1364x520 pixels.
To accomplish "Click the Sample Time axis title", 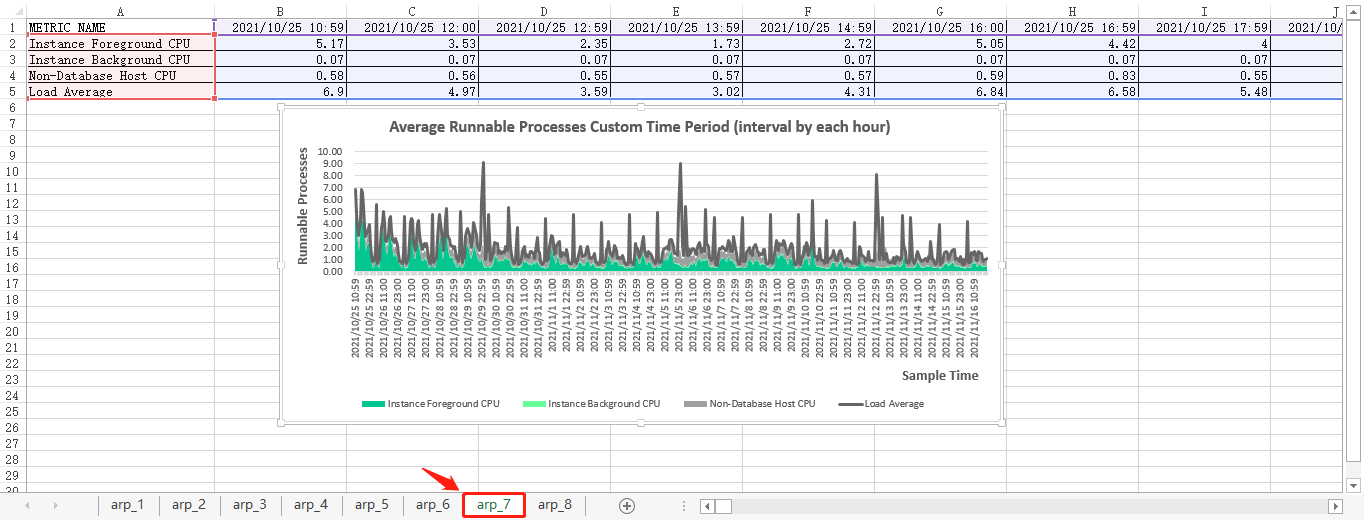I will tap(940, 376).
